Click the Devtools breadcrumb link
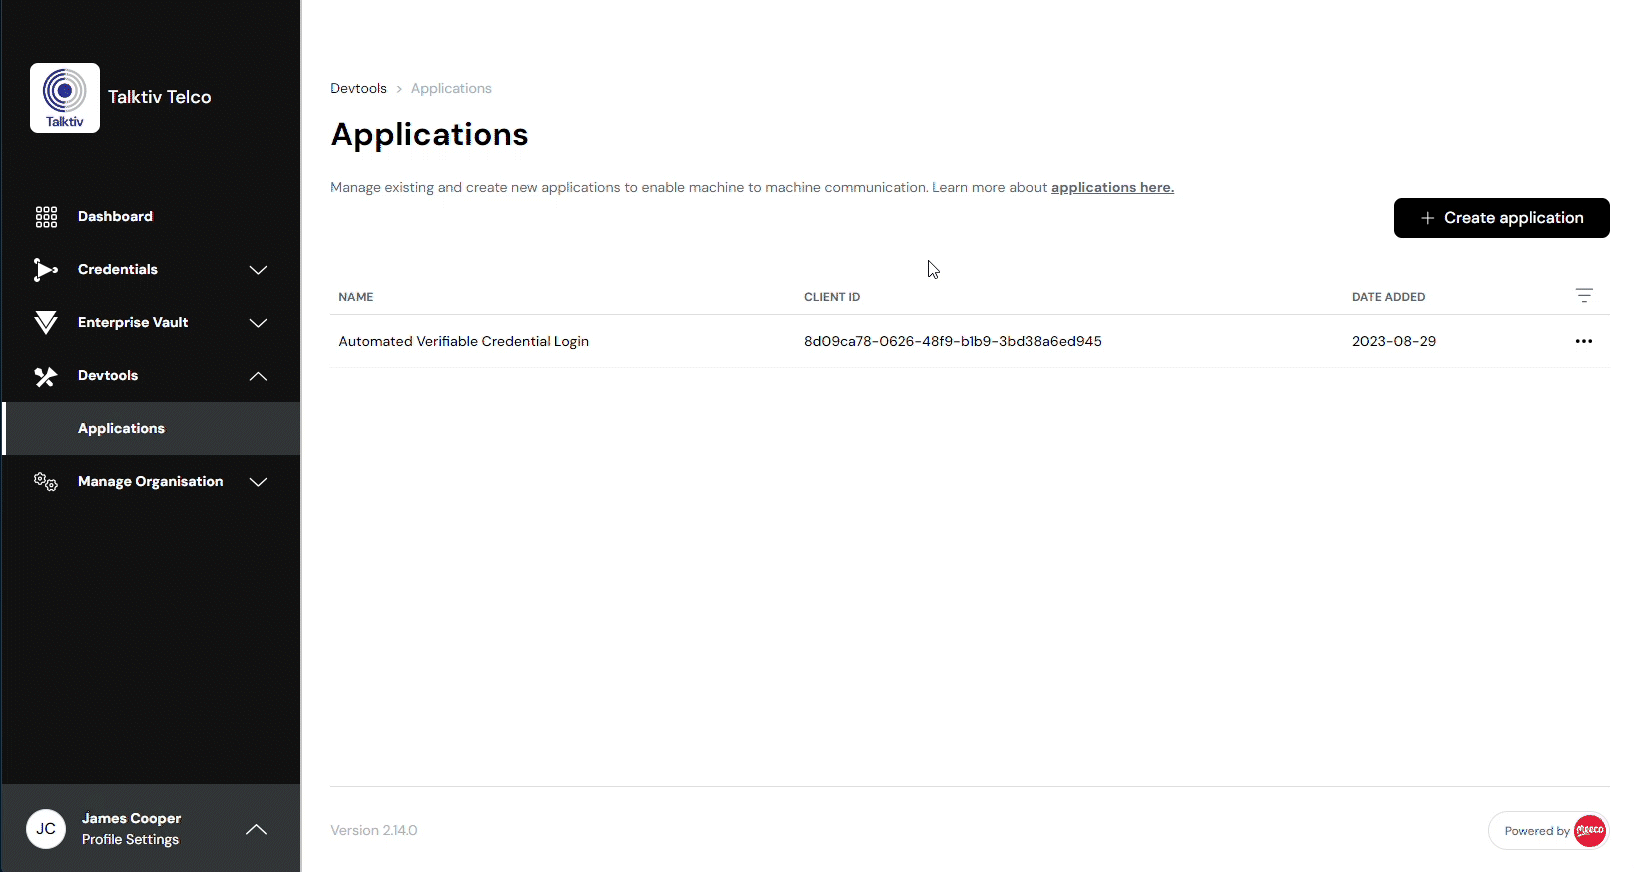This screenshot has width=1636, height=872. click(358, 88)
